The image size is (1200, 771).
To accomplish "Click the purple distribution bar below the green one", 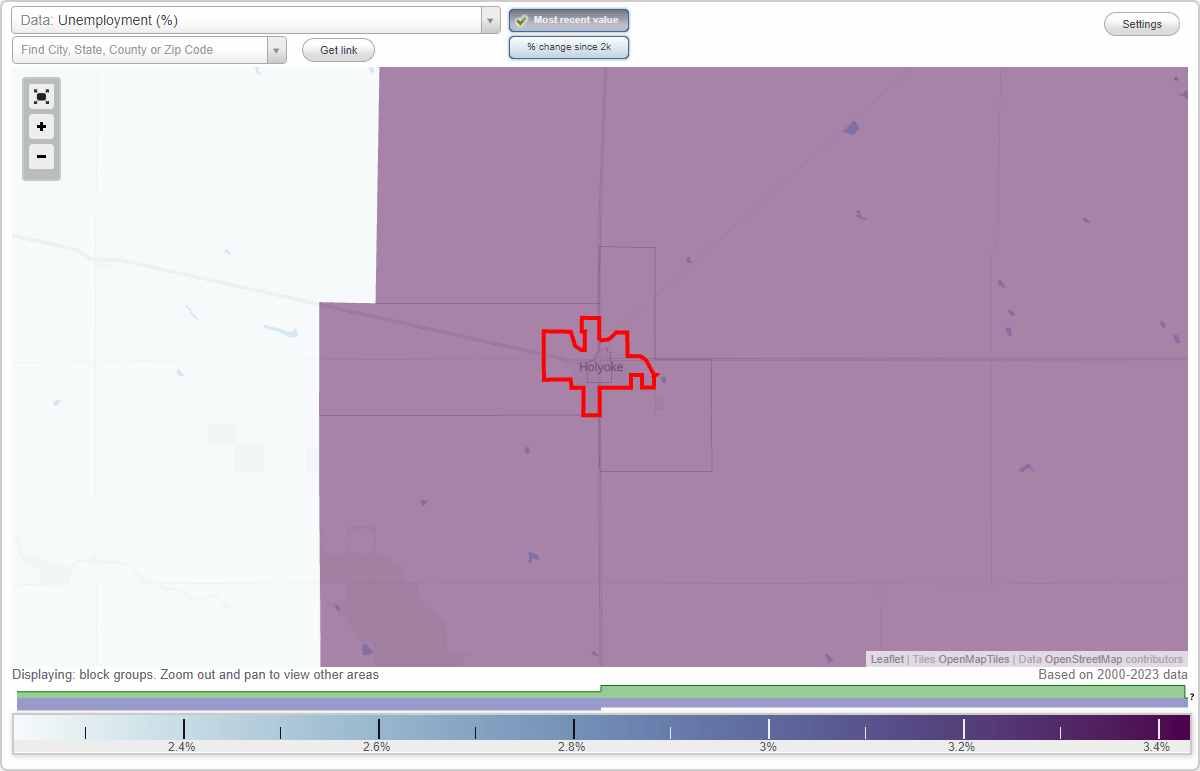I will pyautogui.click(x=601, y=703).
